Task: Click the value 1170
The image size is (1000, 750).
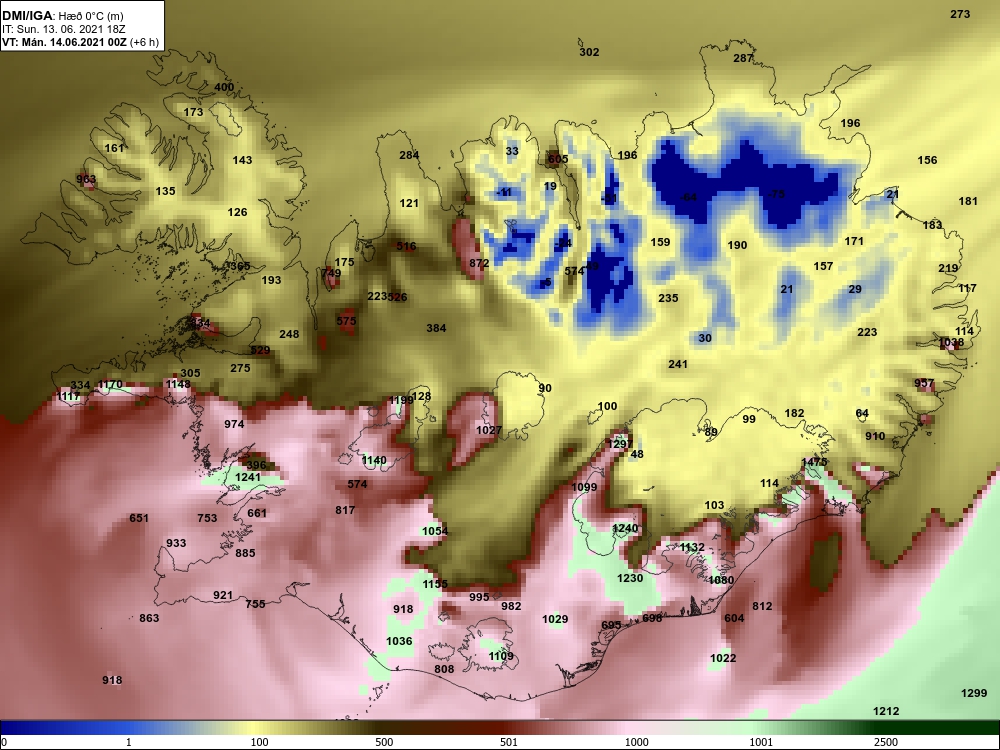Action: point(110,385)
